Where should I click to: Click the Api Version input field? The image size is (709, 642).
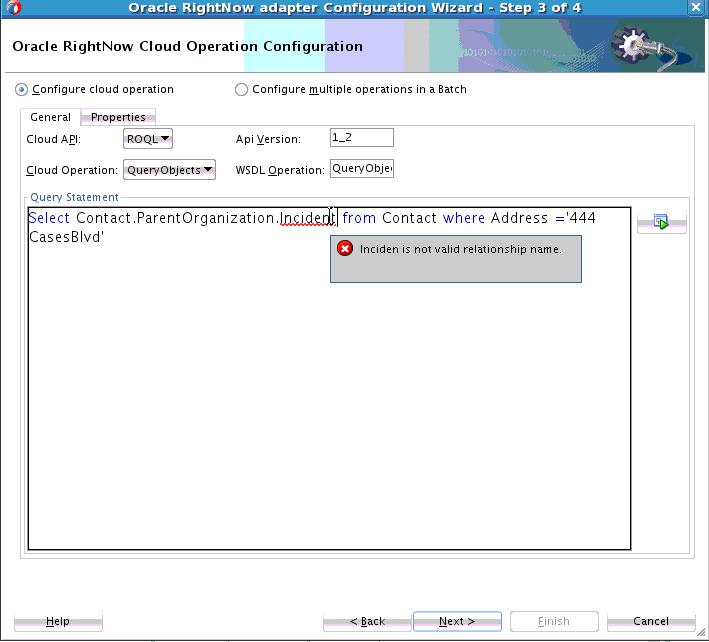tap(362, 137)
